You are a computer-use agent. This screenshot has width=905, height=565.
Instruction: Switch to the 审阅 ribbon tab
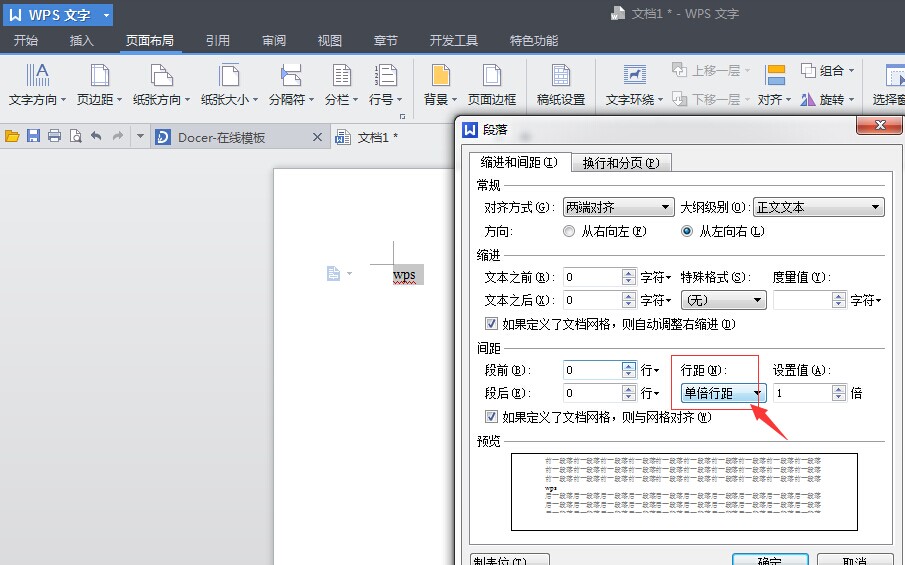(274, 40)
